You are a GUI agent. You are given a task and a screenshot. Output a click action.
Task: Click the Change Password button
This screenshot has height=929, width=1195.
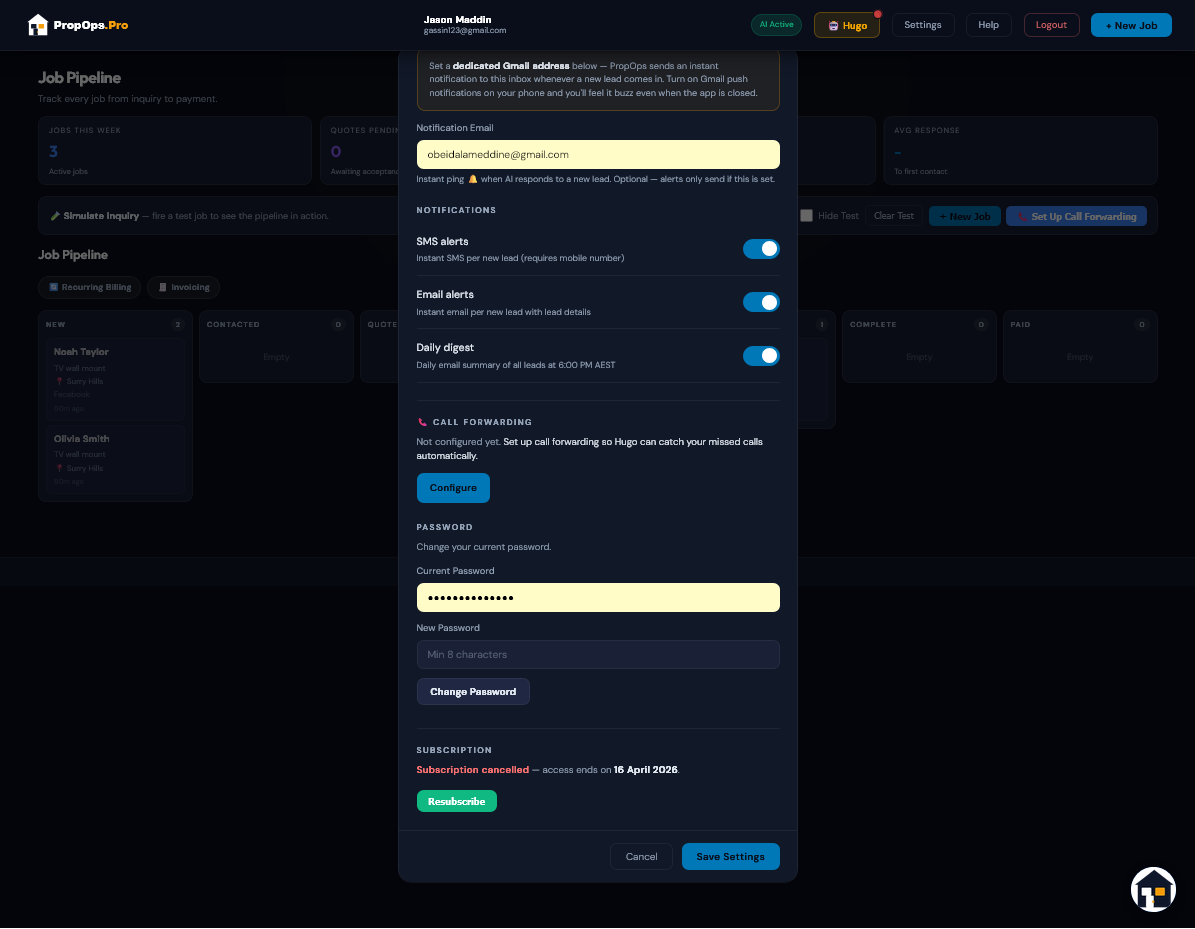473,692
